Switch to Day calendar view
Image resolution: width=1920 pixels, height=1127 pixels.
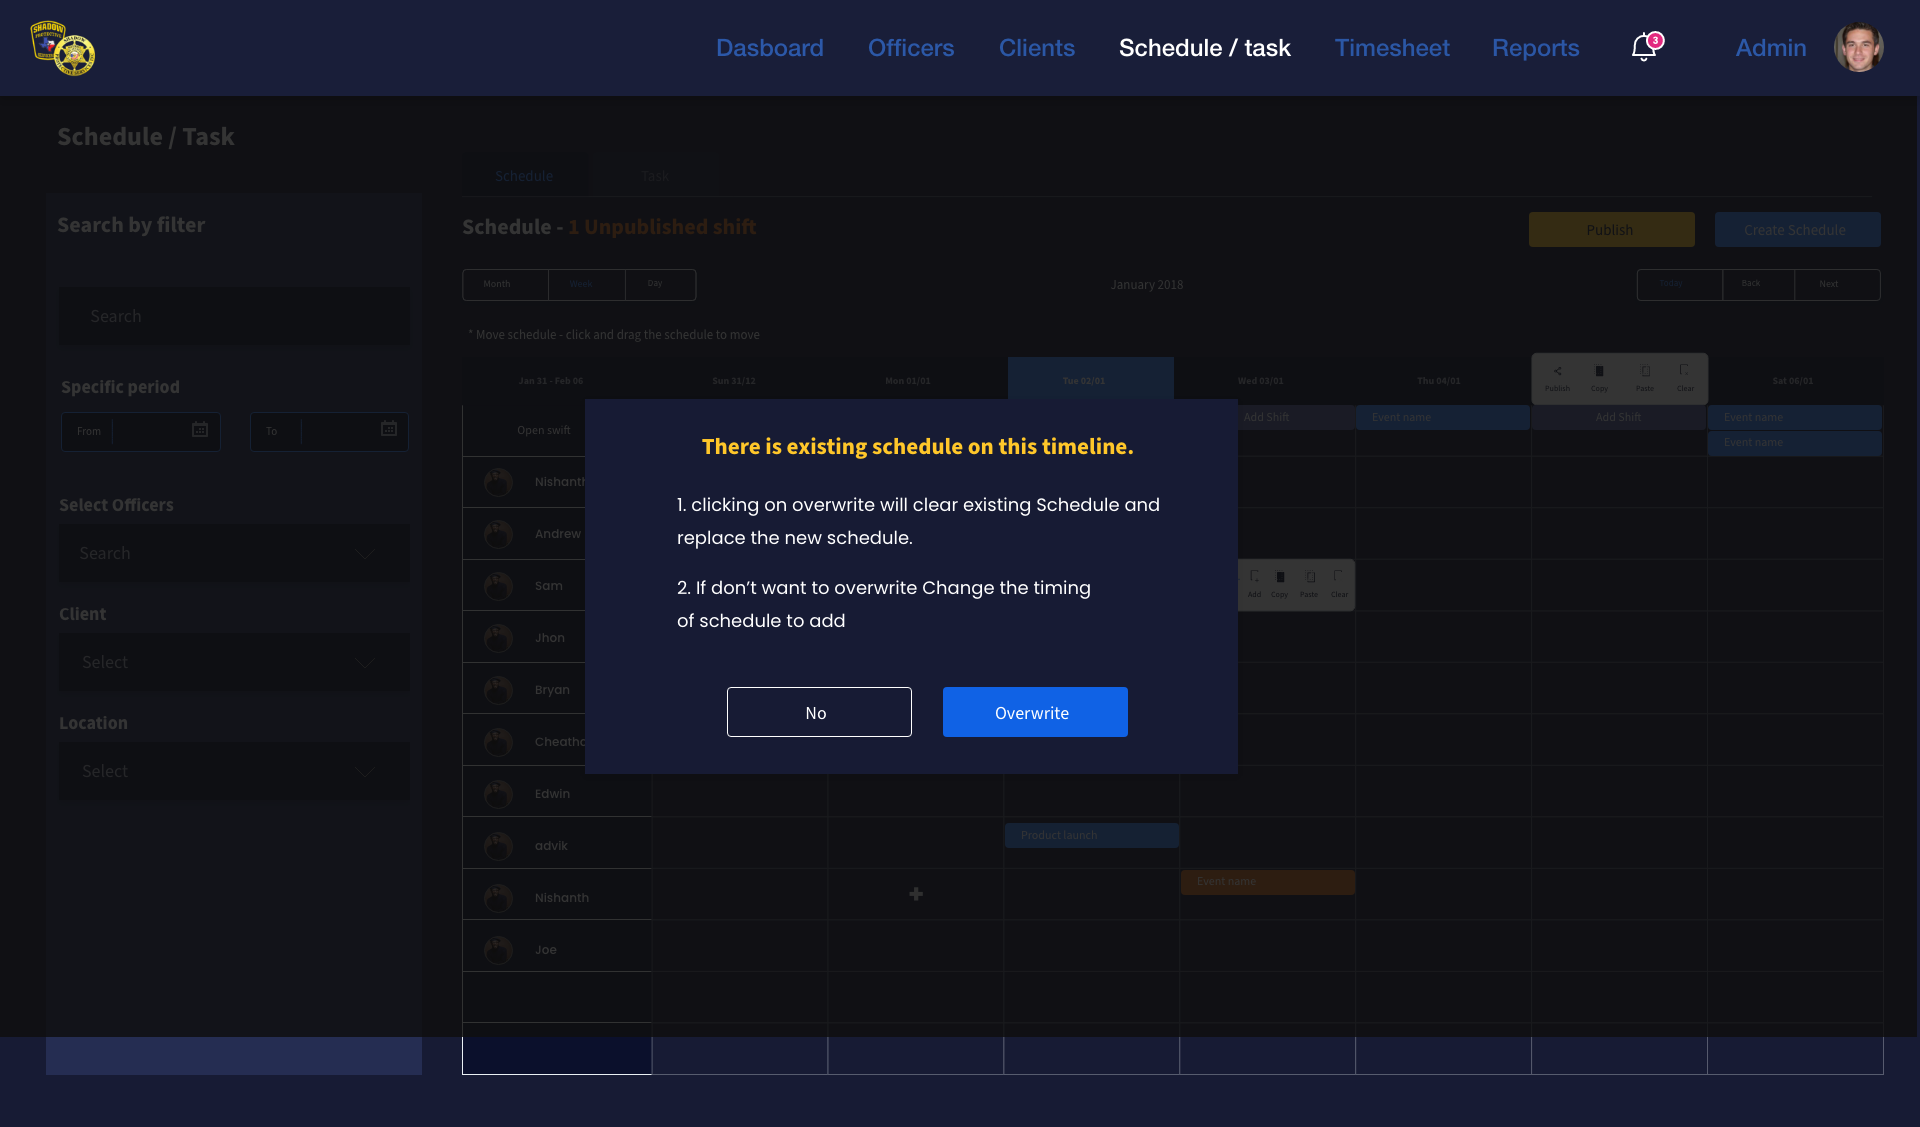655,284
